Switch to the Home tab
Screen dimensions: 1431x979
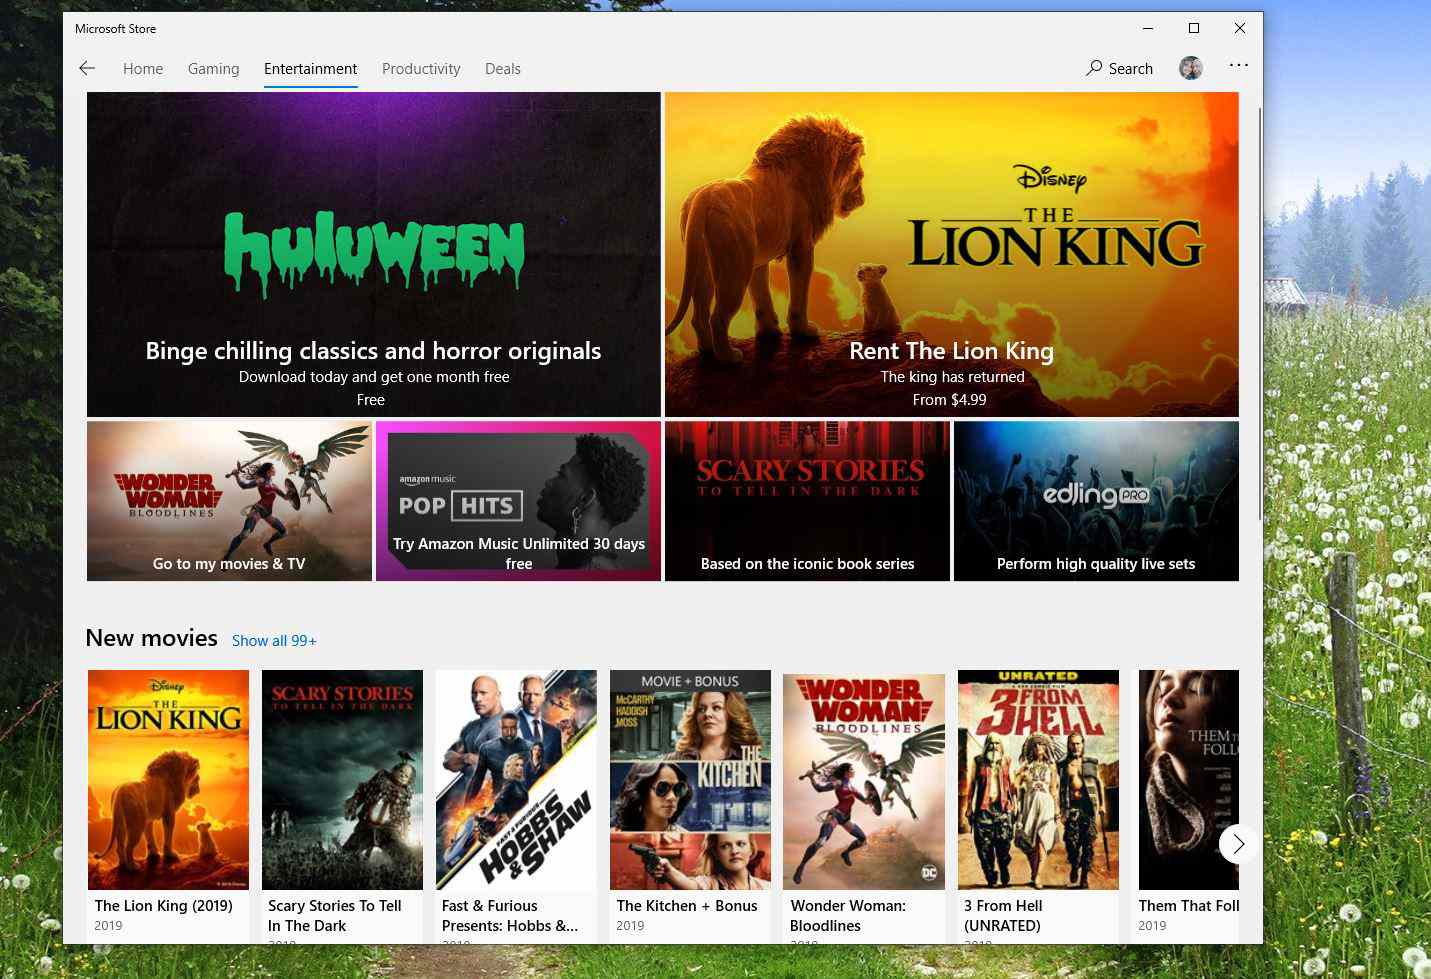[x=143, y=68]
